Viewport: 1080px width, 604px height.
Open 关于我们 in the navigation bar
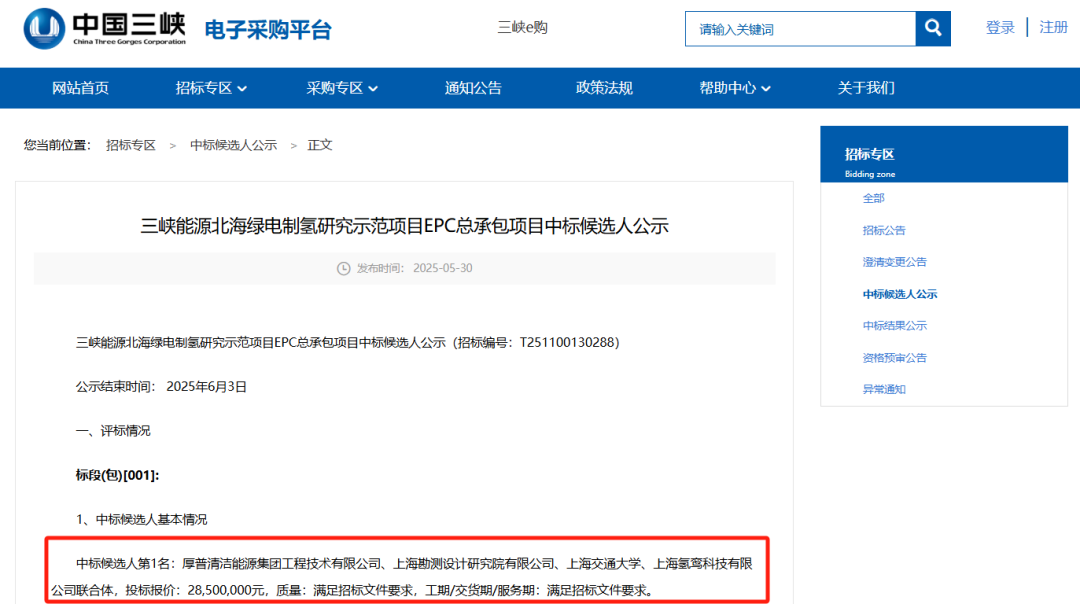pyautogui.click(x=866, y=88)
